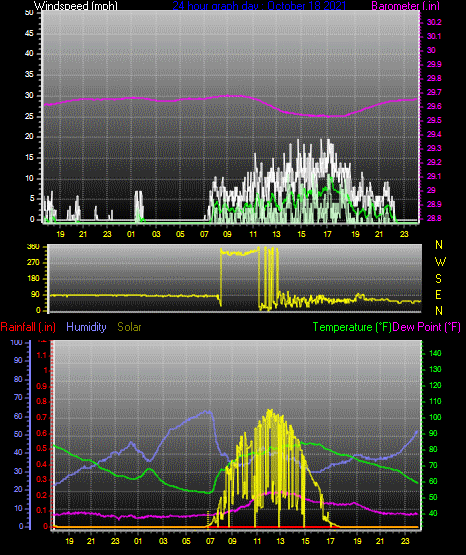Viewport: 466px width, 555px height.
Task: Select the 30.1 barometer scale value
Action: [x=434, y=36]
